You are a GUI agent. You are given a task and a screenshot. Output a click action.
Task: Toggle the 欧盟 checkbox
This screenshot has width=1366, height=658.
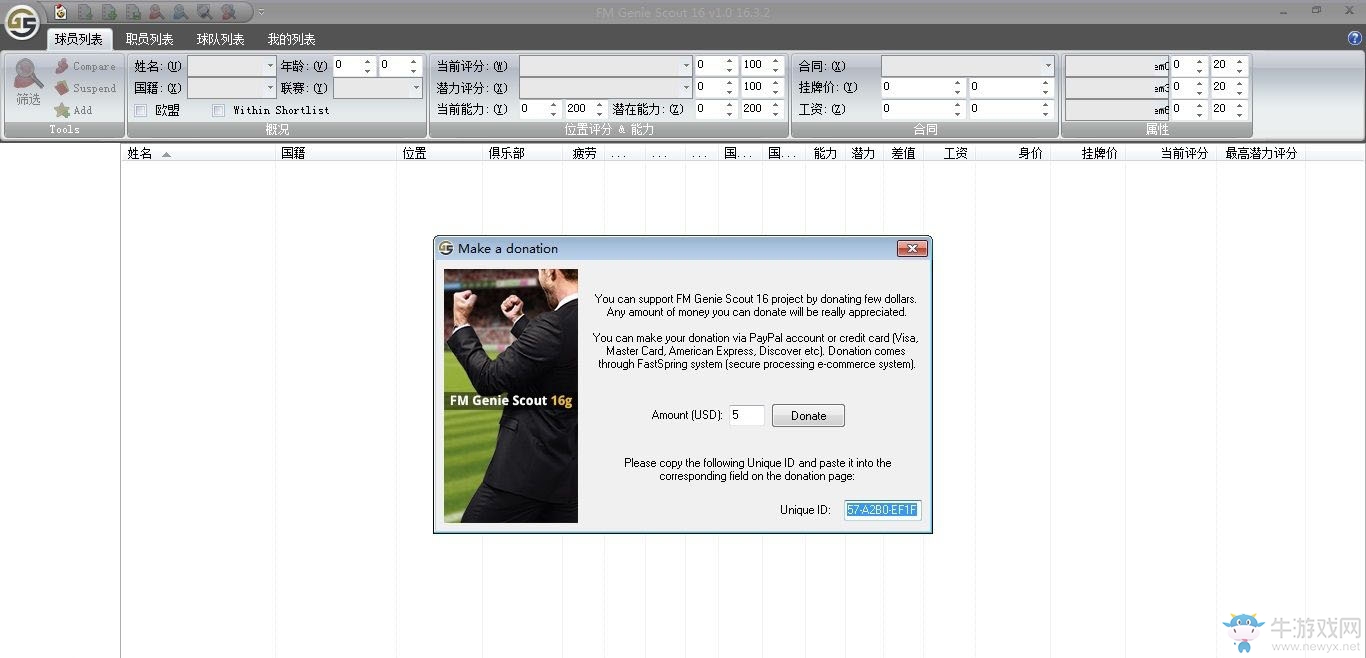click(x=141, y=110)
